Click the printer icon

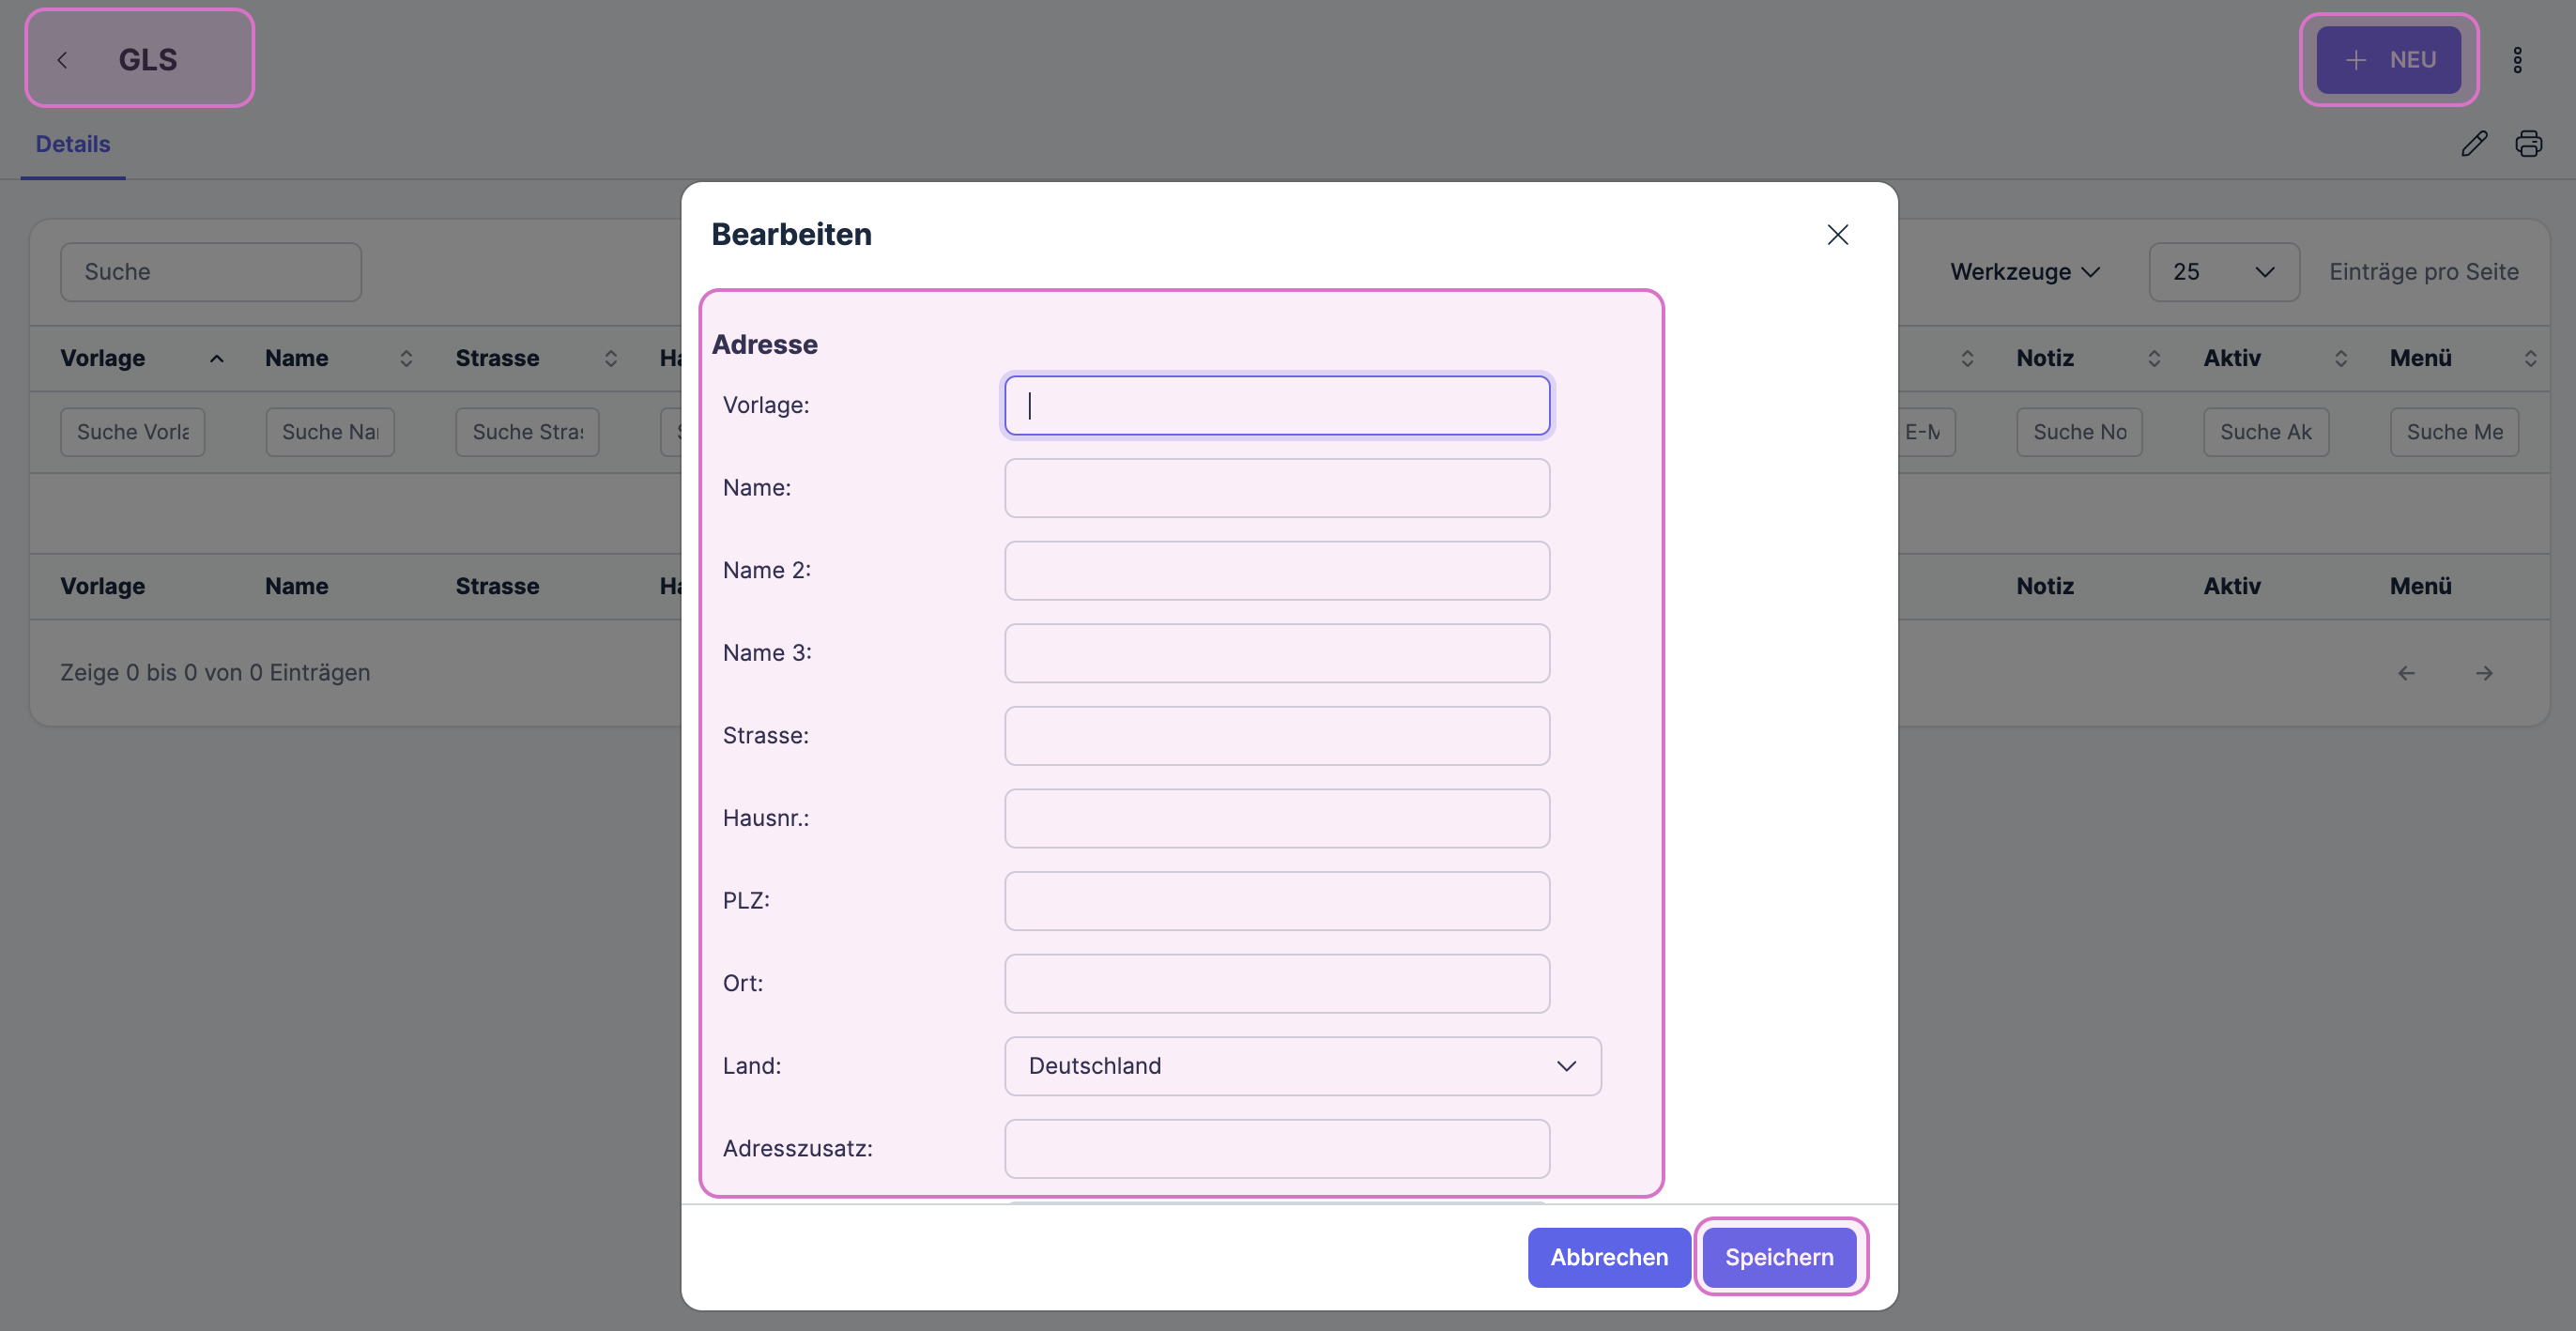click(x=2529, y=144)
